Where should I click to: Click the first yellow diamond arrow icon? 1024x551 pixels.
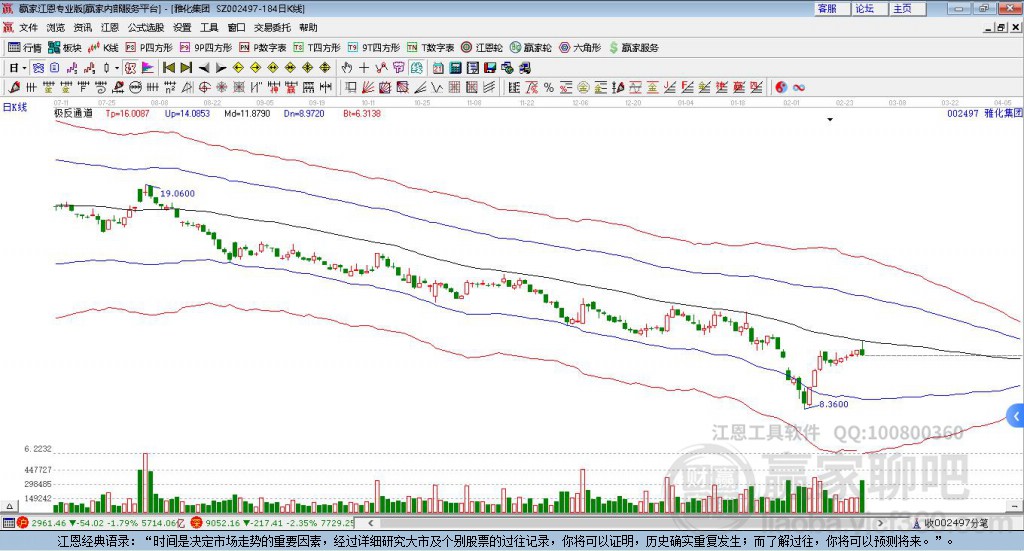pyautogui.click(x=238, y=68)
